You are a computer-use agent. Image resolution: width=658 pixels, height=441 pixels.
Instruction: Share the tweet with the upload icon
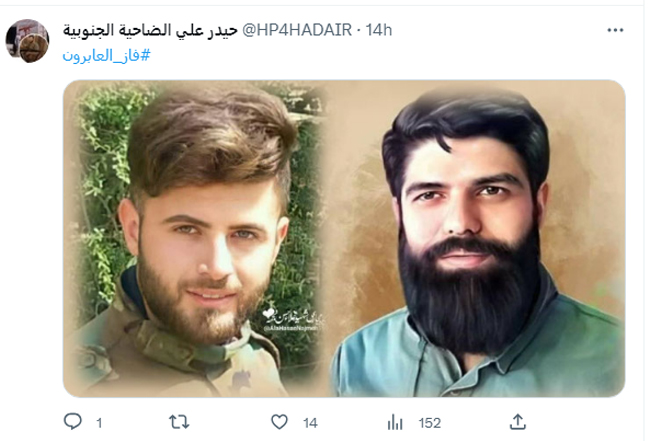[518, 422]
